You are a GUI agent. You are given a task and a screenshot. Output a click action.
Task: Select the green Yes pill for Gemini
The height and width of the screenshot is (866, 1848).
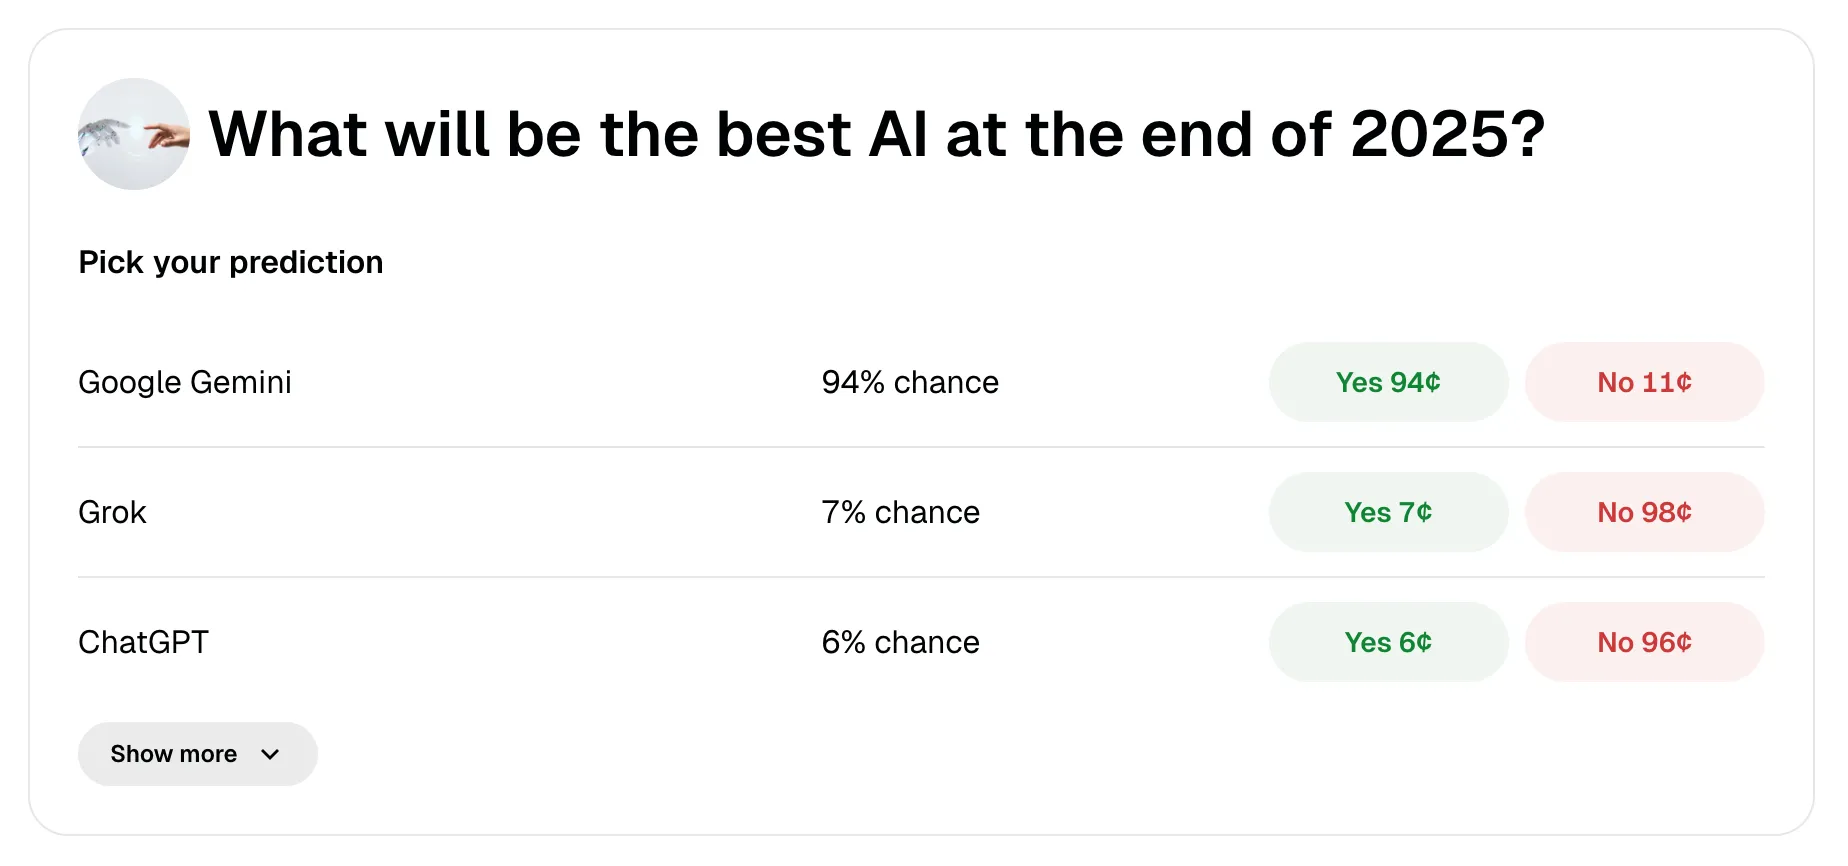pyautogui.click(x=1388, y=382)
